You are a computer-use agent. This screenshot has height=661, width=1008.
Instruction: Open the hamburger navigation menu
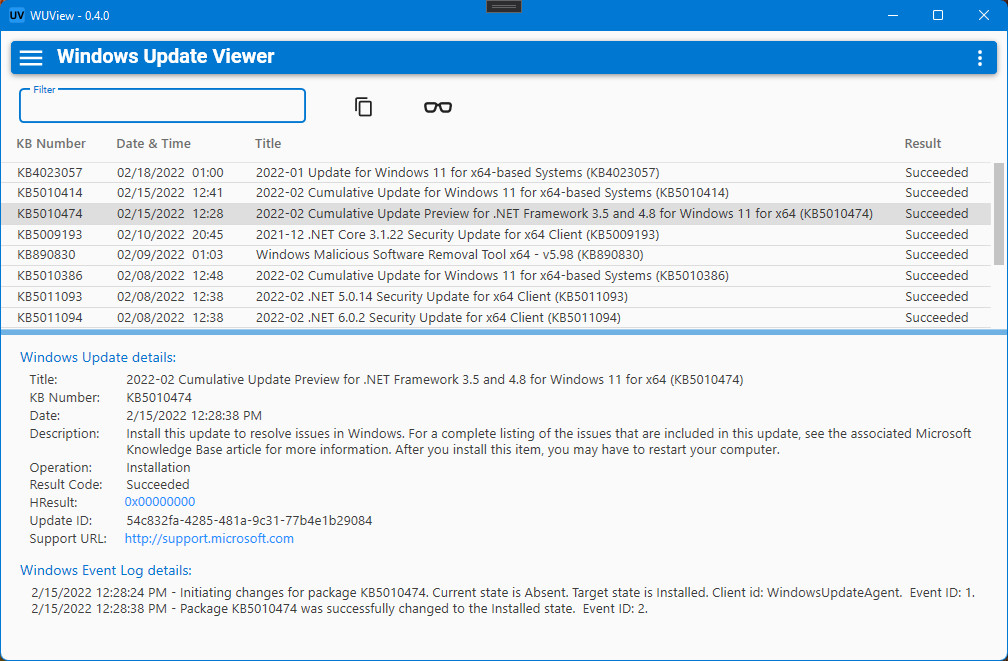point(31,57)
